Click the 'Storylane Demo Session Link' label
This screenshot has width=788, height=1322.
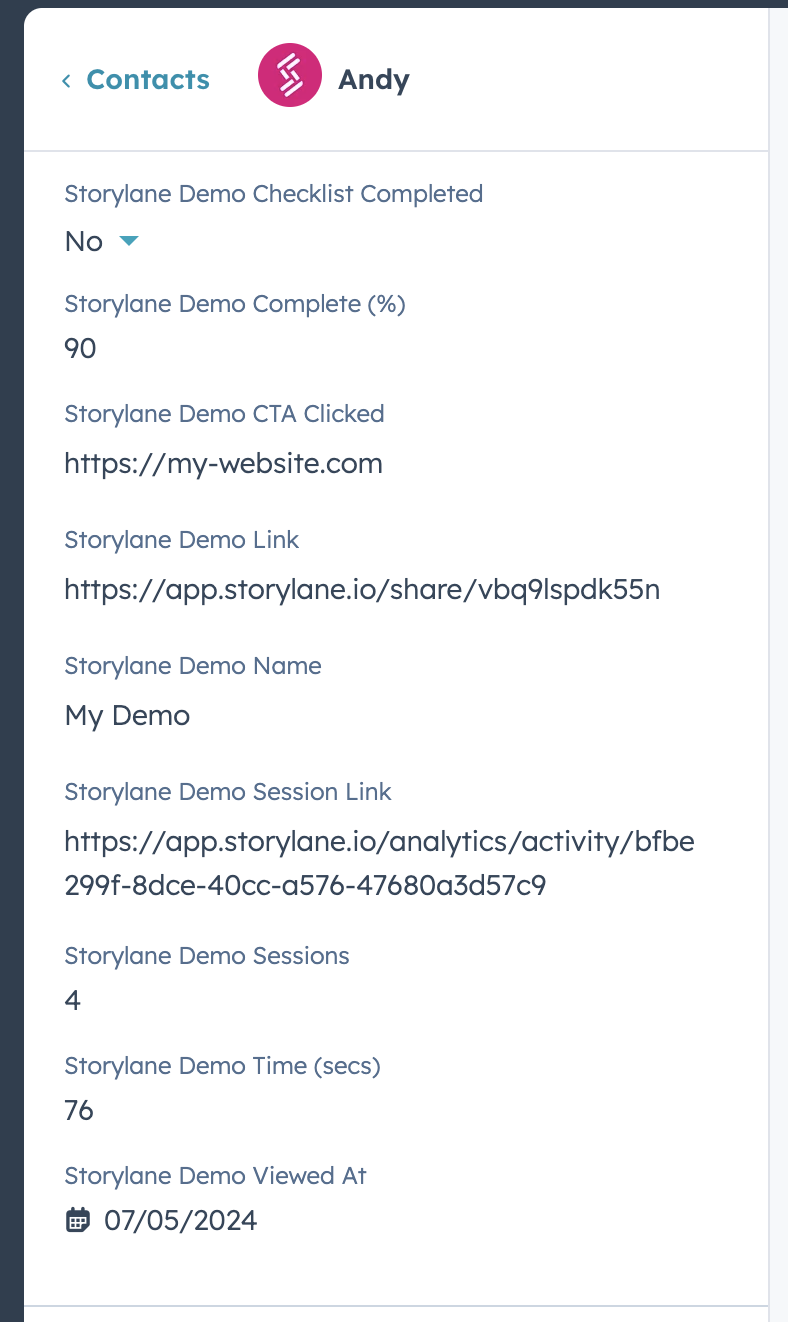pos(228,792)
